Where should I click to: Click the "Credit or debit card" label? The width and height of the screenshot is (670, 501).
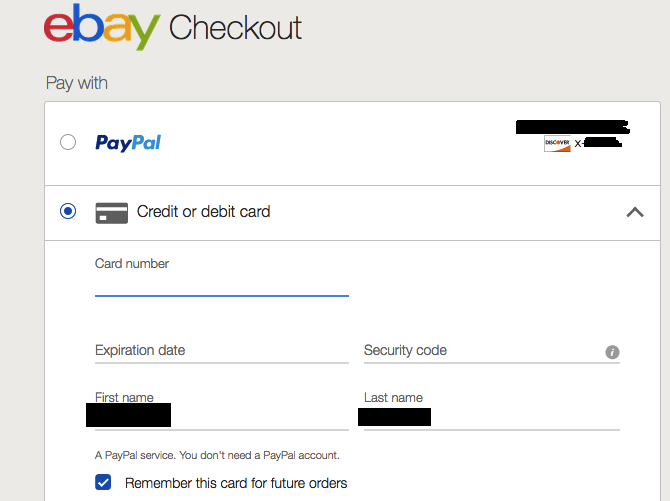point(203,212)
